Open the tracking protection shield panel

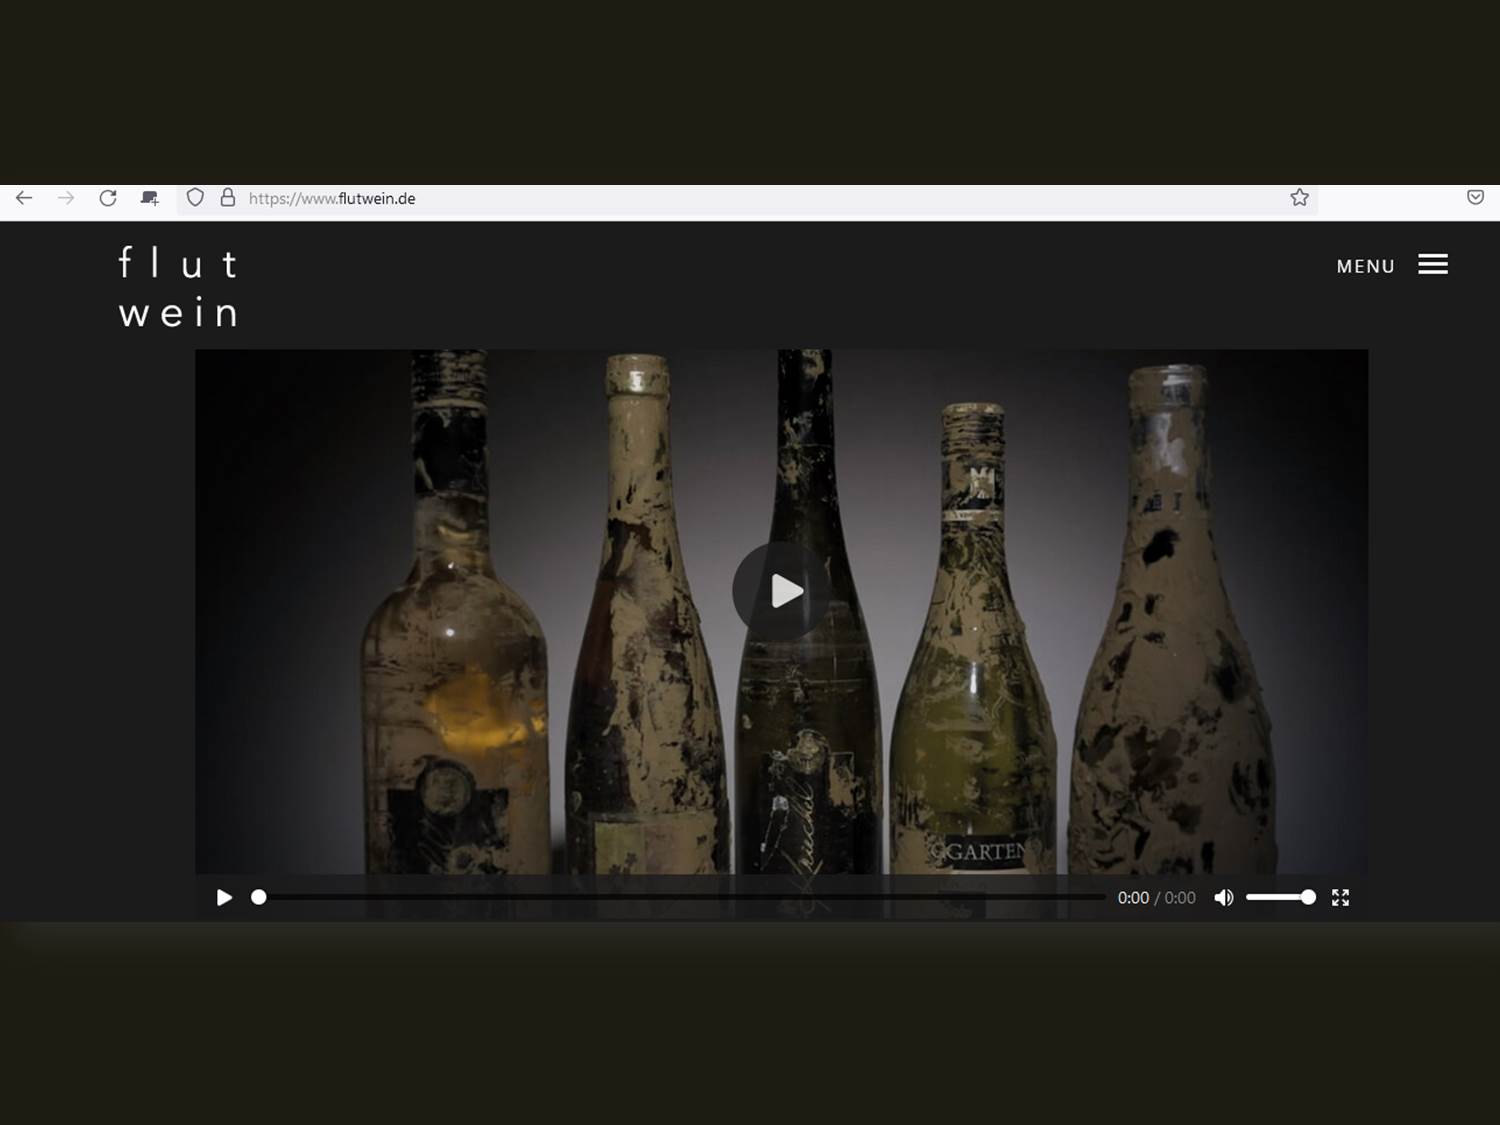point(194,197)
